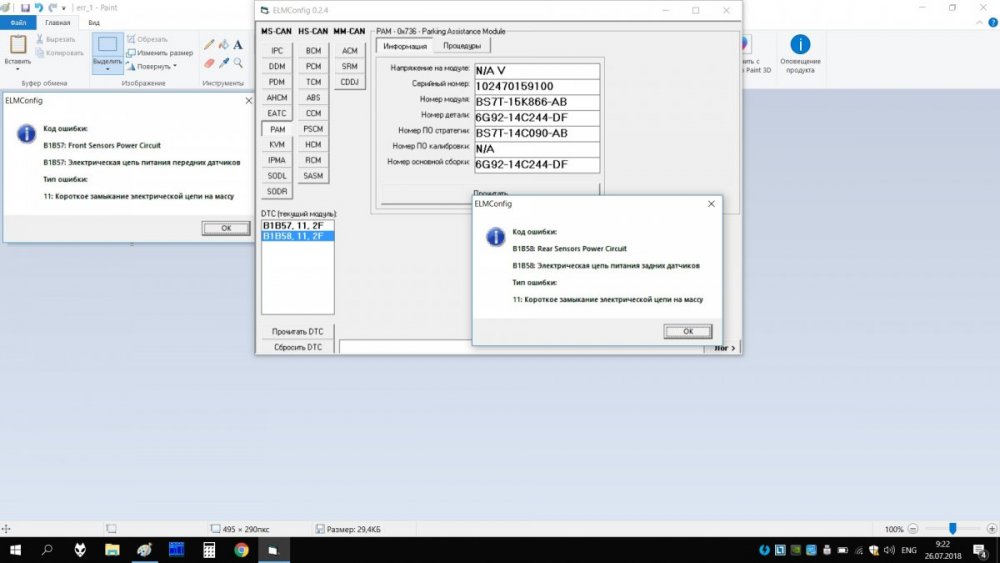Screen dimensions: 1000x563
Task: Click OK in the B1B57 error dialog
Action: pos(226,228)
